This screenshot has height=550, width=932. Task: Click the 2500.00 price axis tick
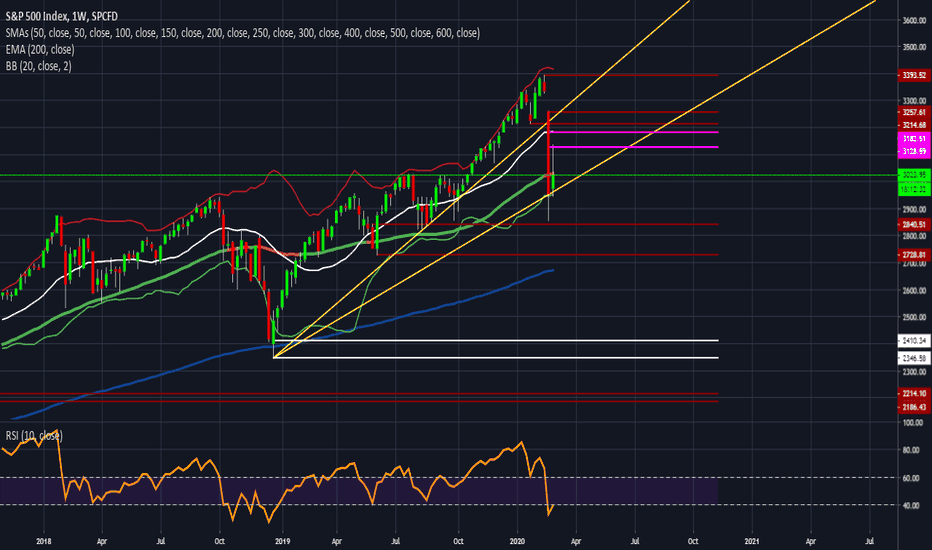coord(914,318)
